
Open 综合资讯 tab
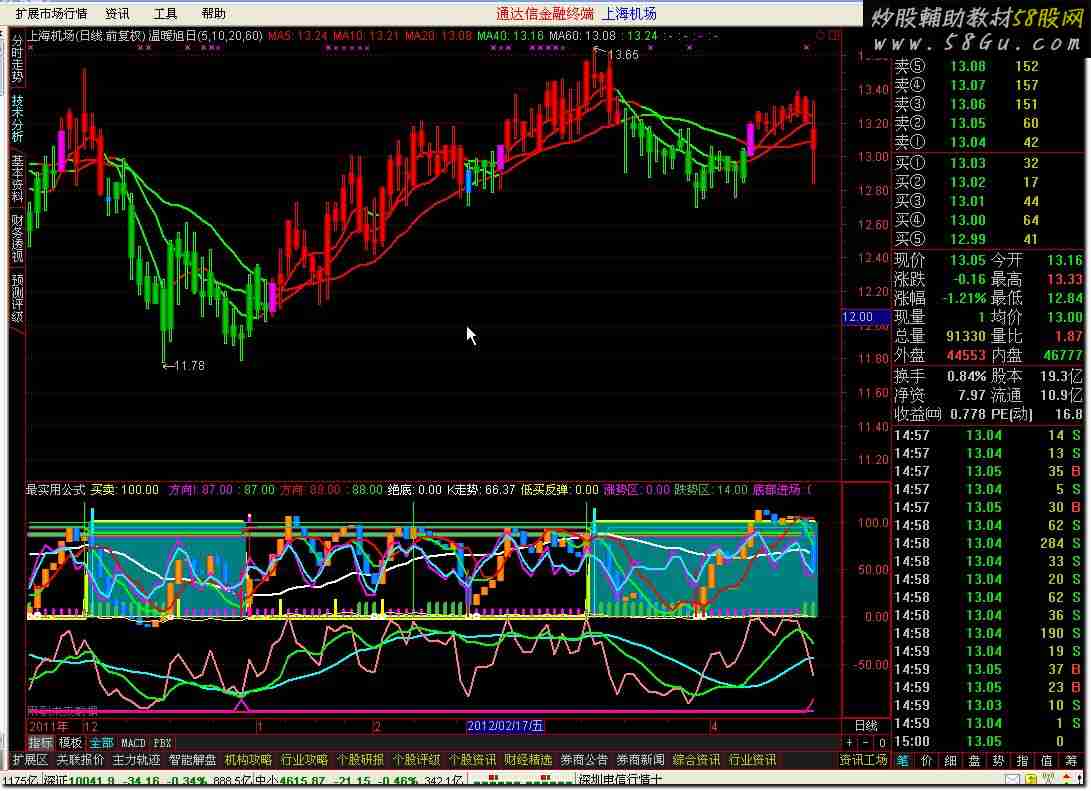click(x=696, y=760)
